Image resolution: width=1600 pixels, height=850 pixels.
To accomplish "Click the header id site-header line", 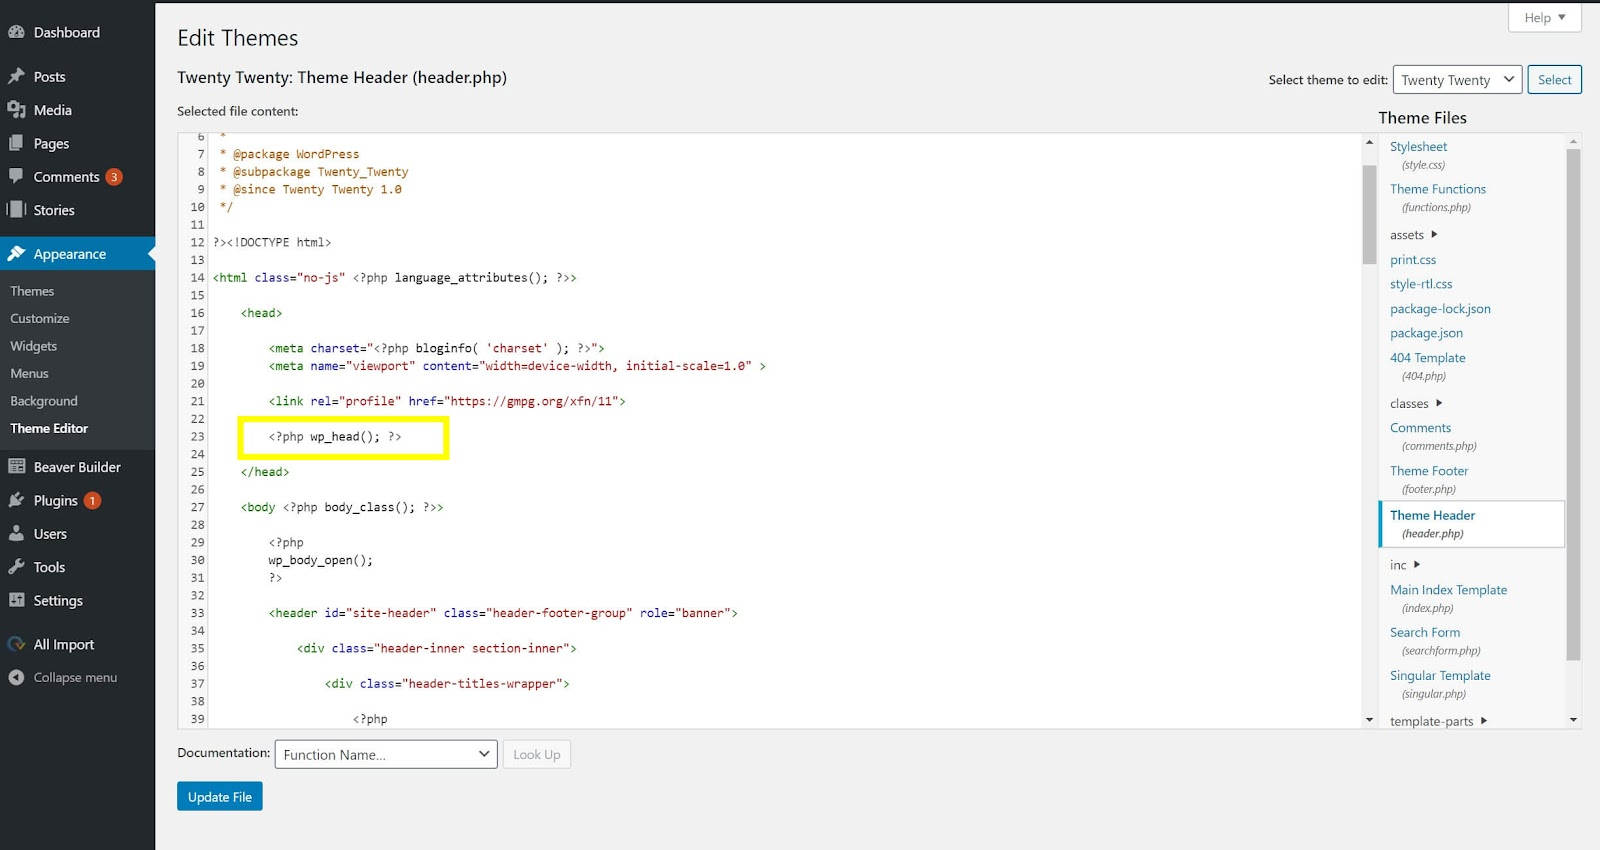I will 503,613.
